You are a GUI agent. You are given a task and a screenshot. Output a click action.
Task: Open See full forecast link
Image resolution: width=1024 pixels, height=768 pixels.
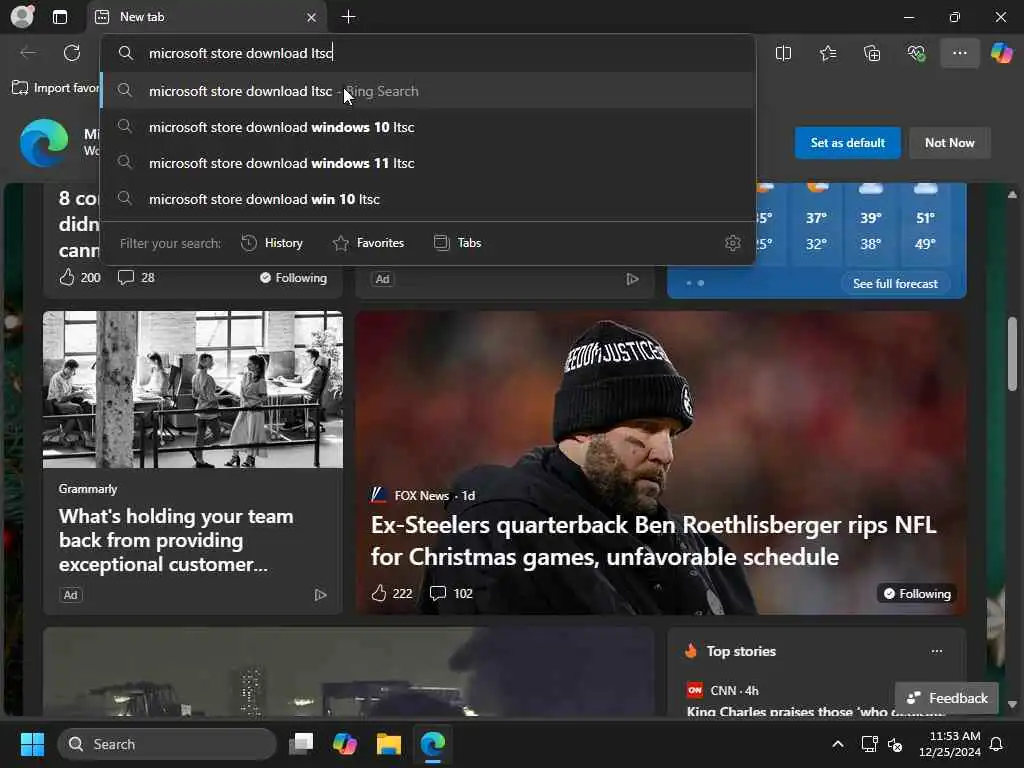pos(895,283)
